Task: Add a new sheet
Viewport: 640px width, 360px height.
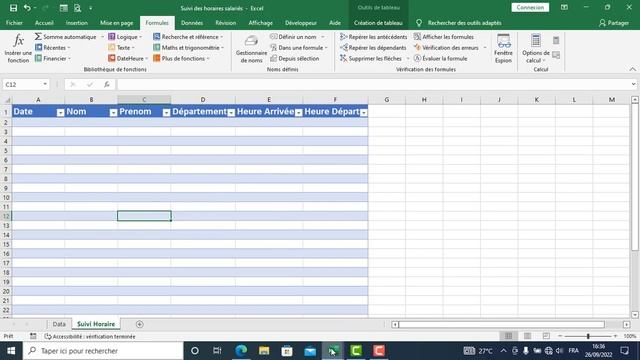Action: 140,324
